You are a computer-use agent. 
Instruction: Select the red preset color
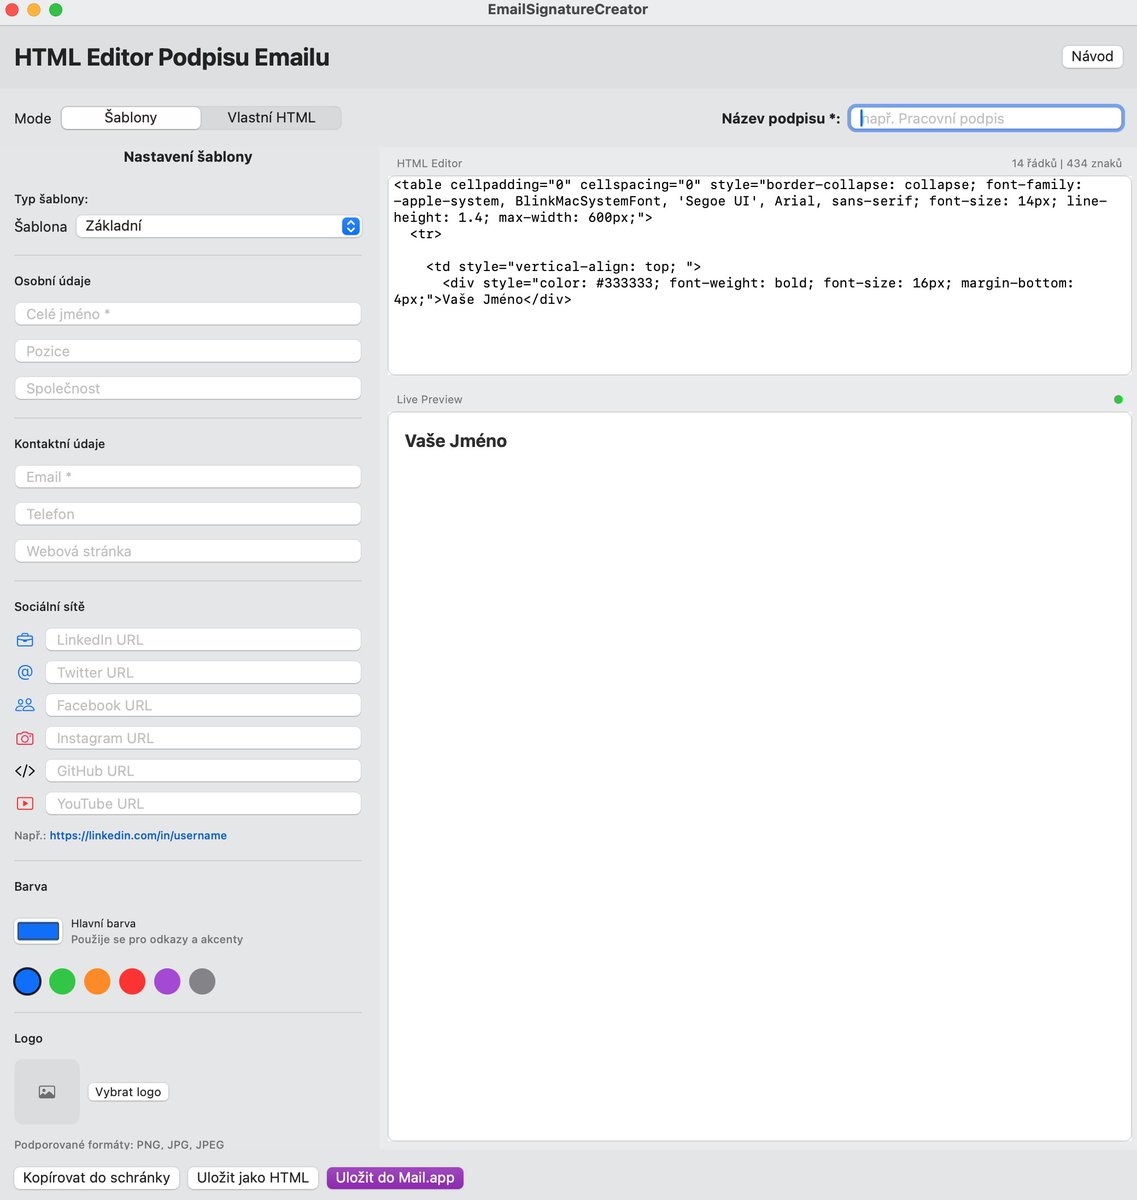[132, 982]
